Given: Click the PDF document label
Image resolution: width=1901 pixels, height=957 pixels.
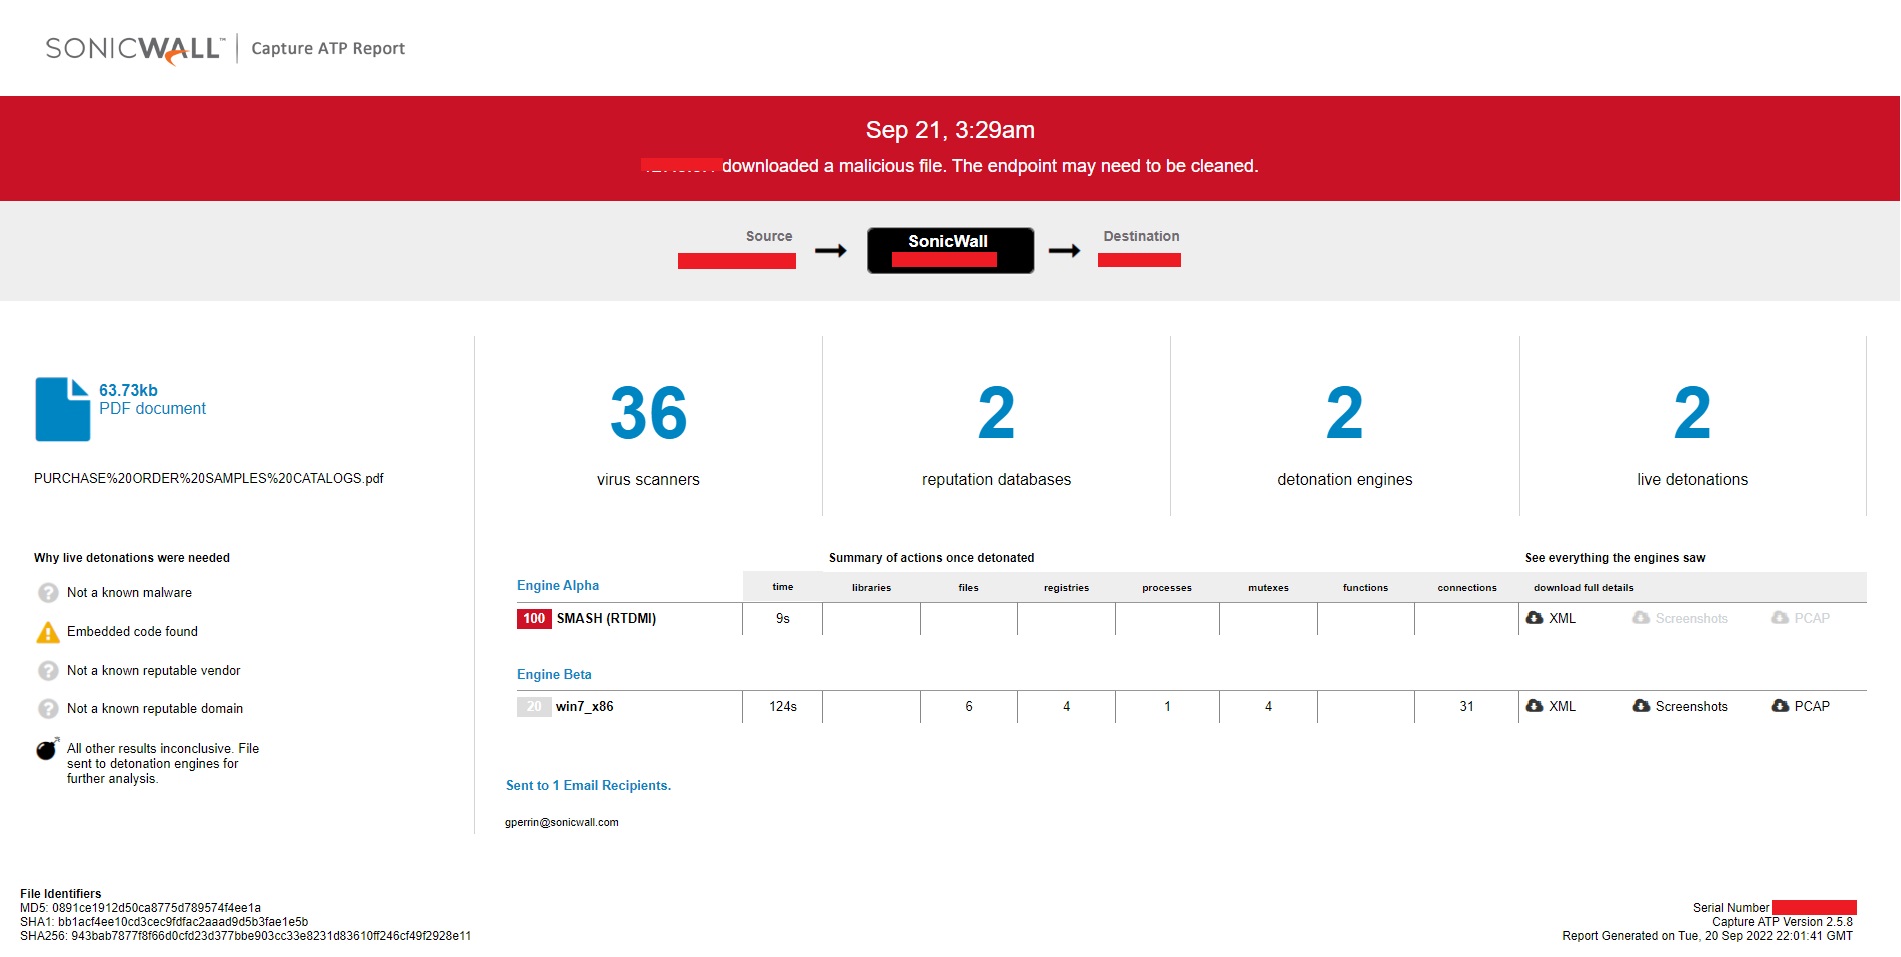Looking at the screenshot, I should point(152,409).
